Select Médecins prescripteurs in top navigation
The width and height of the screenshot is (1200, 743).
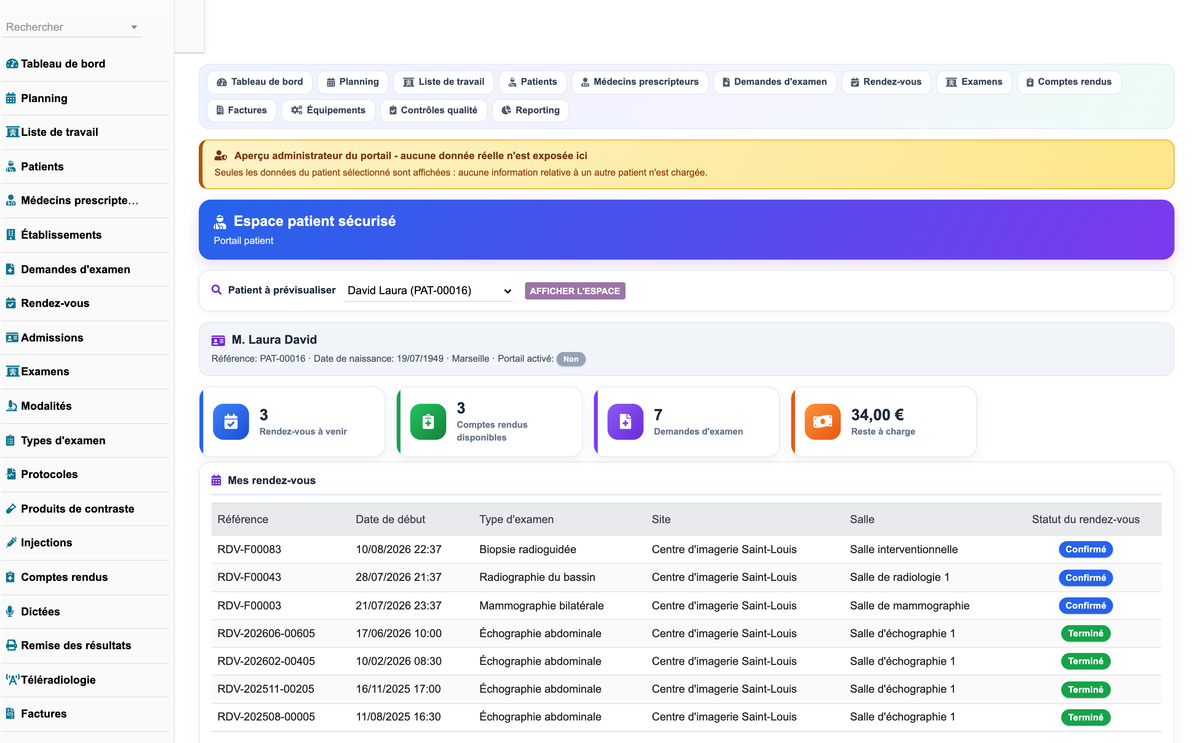640,82
